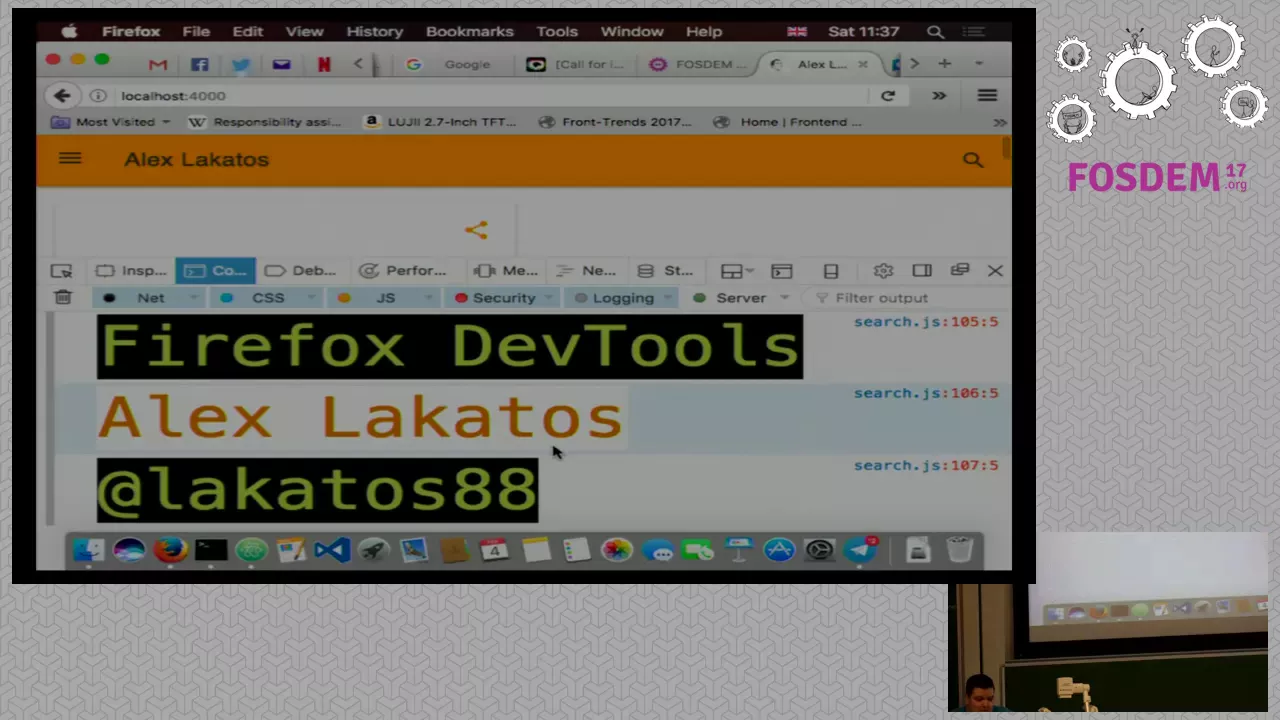Open Terminal from the Dock
Screen dimensions: 1280x720
point(211,550)
